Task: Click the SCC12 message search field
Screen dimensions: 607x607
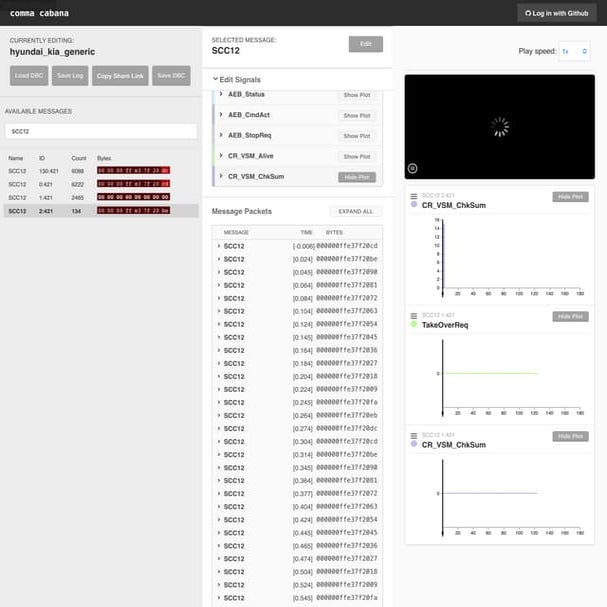Action: pyautogui.click(x=100, y=131)
